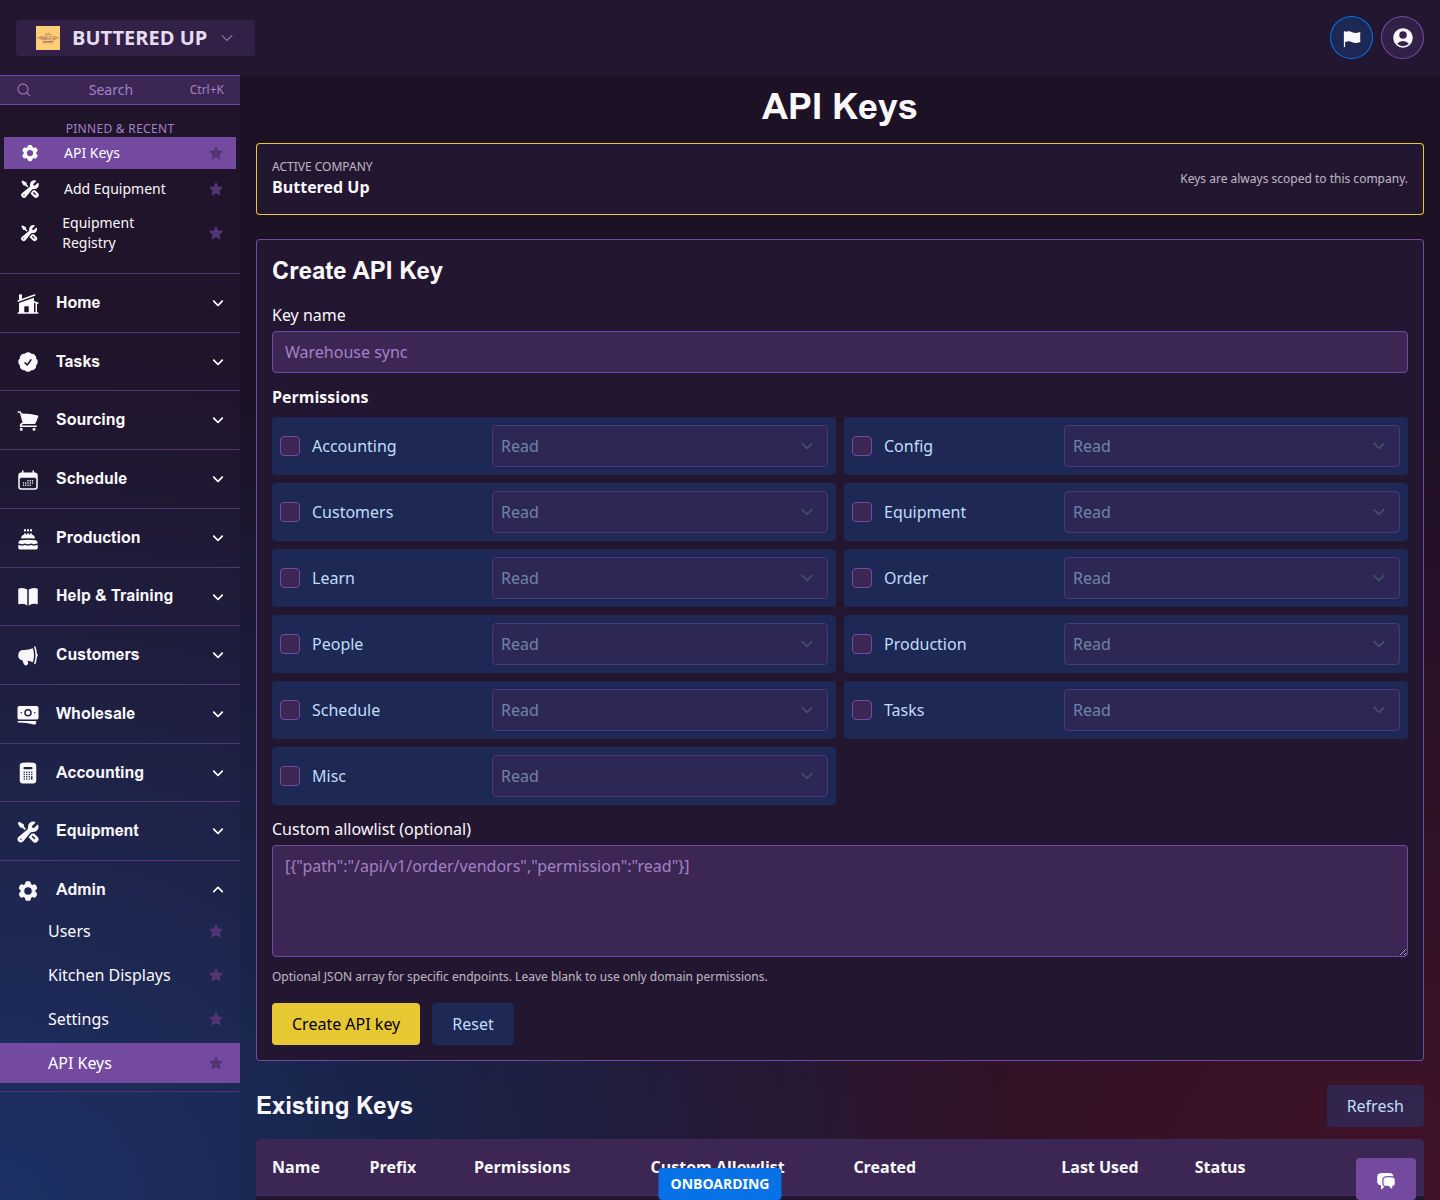Click the chat bubble icon bottom right
This screenshot has height=1200, width=1440.
[1386, 1180]
